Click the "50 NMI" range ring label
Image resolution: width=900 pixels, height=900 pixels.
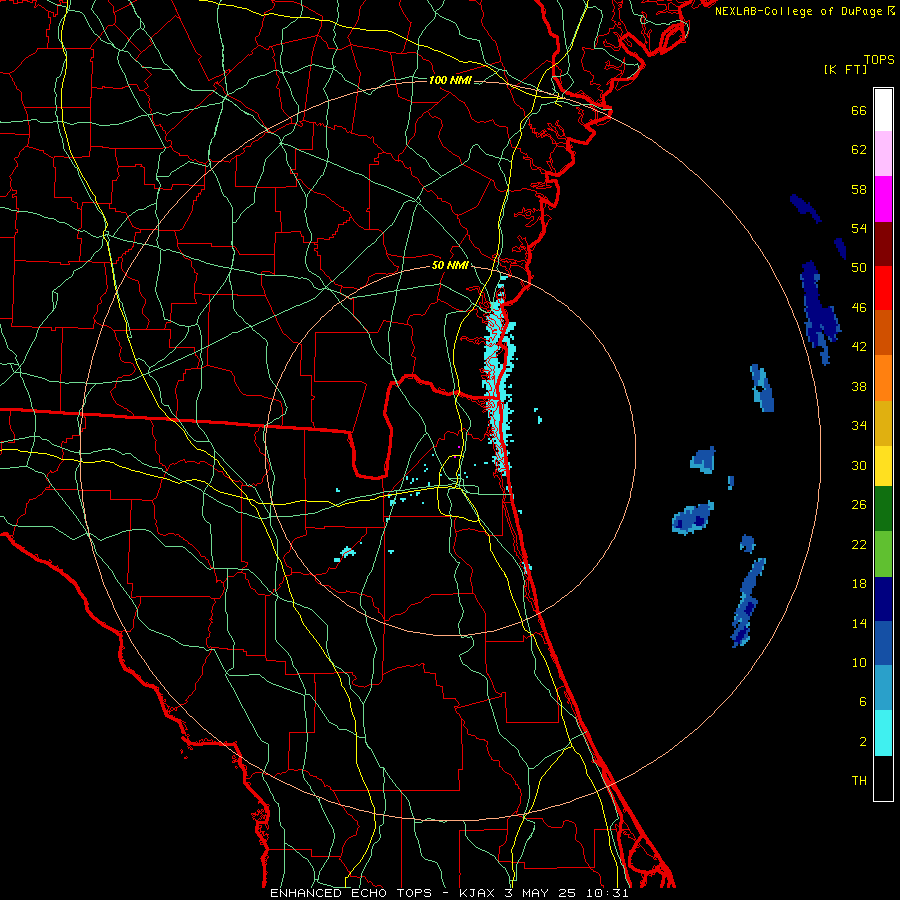click(x=450, y=265)
